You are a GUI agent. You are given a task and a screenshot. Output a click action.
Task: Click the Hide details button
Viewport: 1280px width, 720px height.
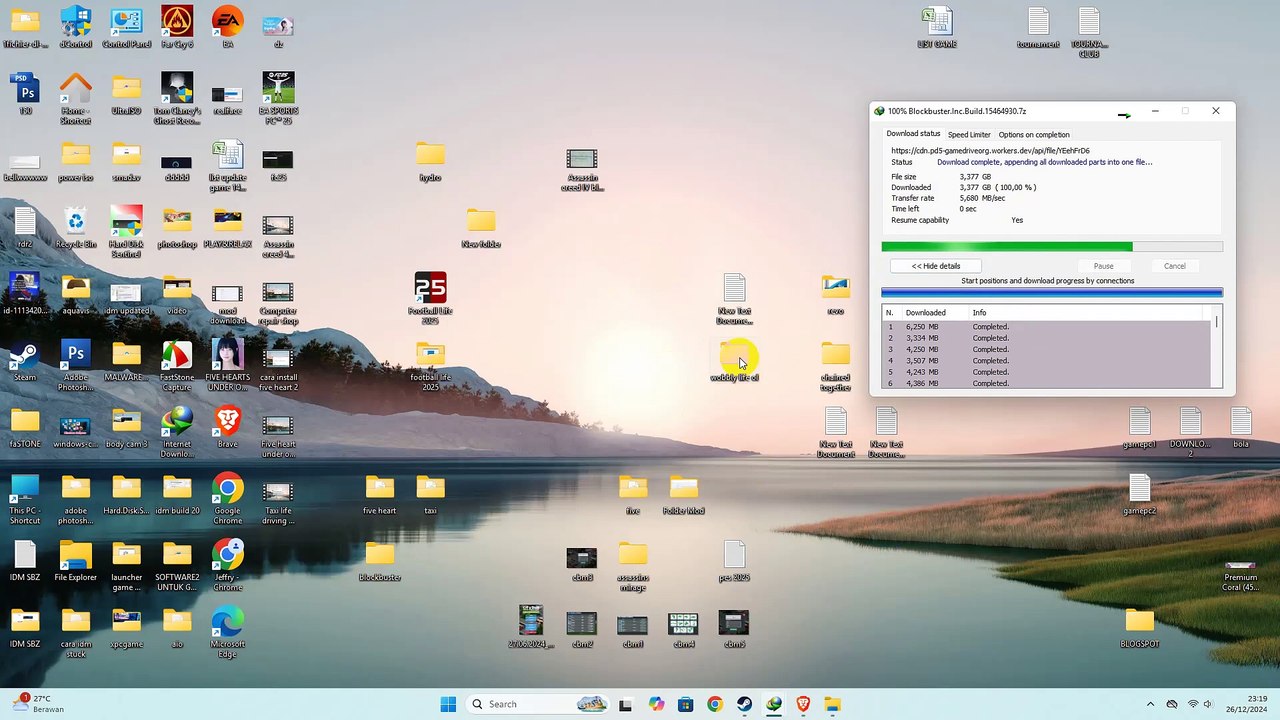click(936, 266)
